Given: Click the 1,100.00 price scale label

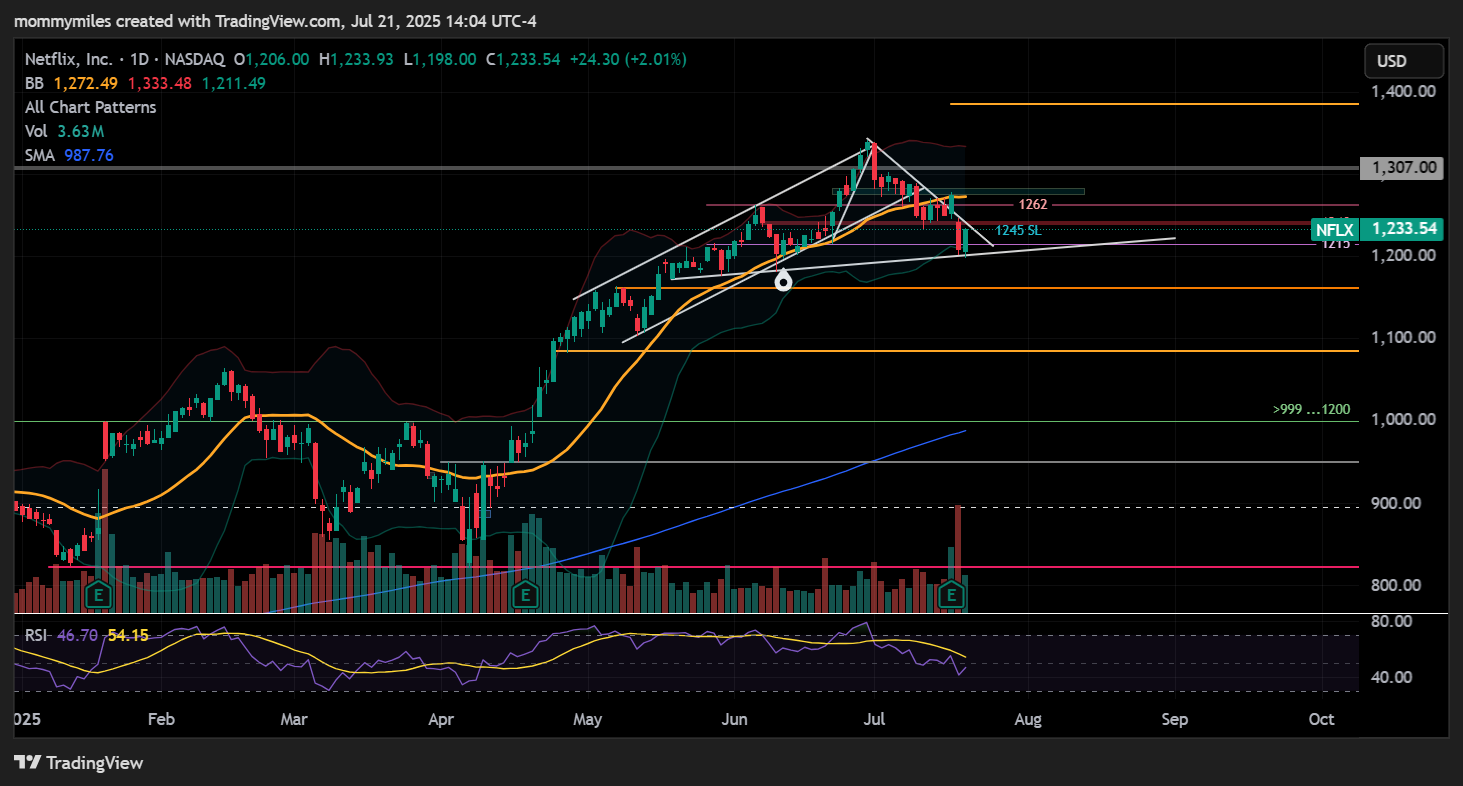Looking at the screenshot, I should [x=1404, y=337].
